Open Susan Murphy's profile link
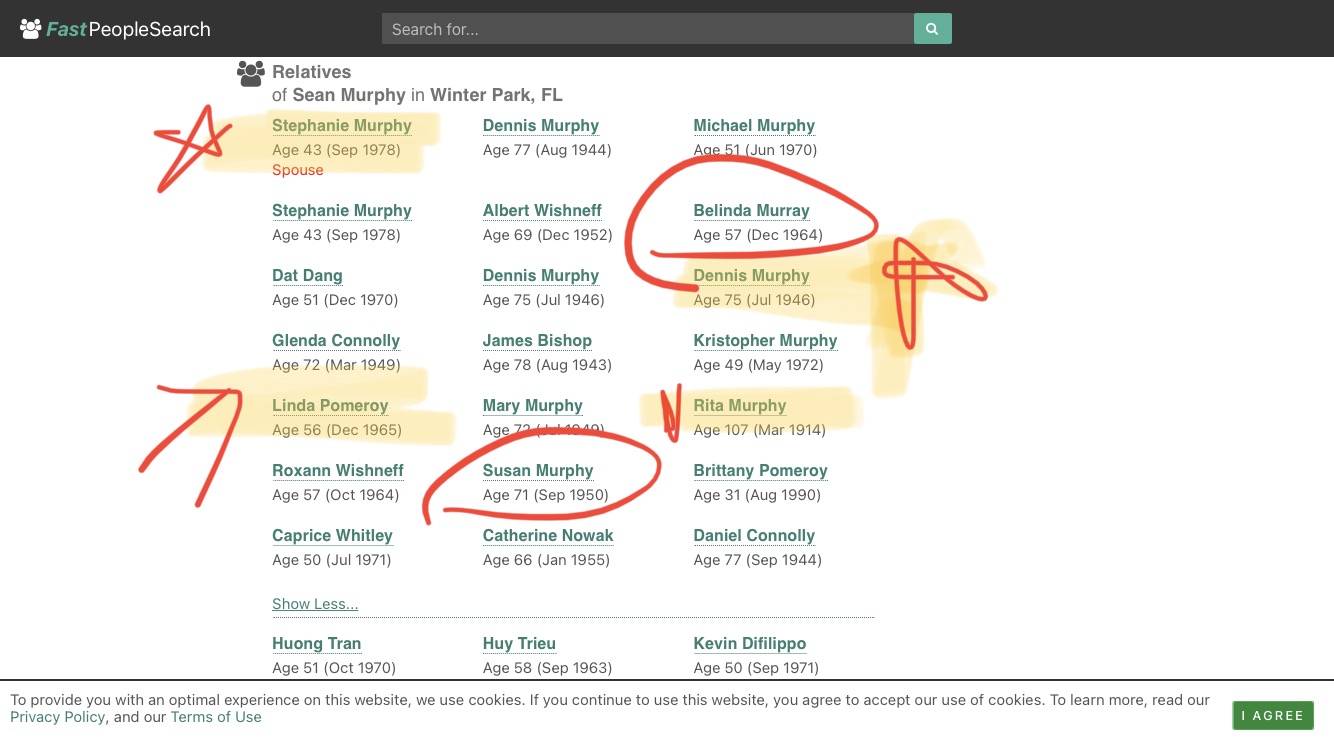The image size is (1334, 750). [x=538, y=471]
